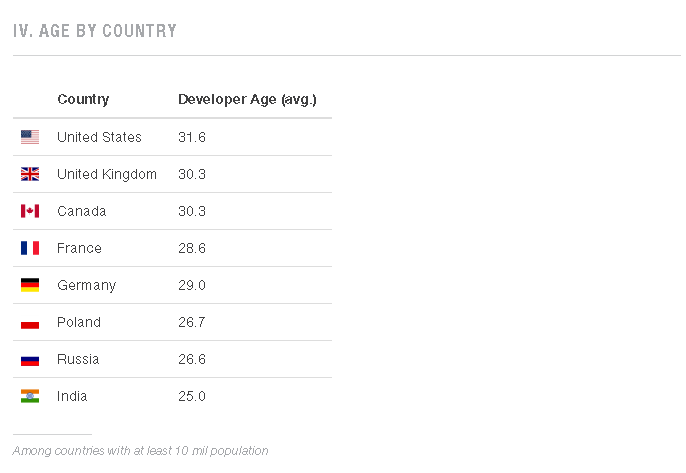The width and height of the screenshot is (686, 473).
Task: Select the United States country name
Action: [99, 137]
